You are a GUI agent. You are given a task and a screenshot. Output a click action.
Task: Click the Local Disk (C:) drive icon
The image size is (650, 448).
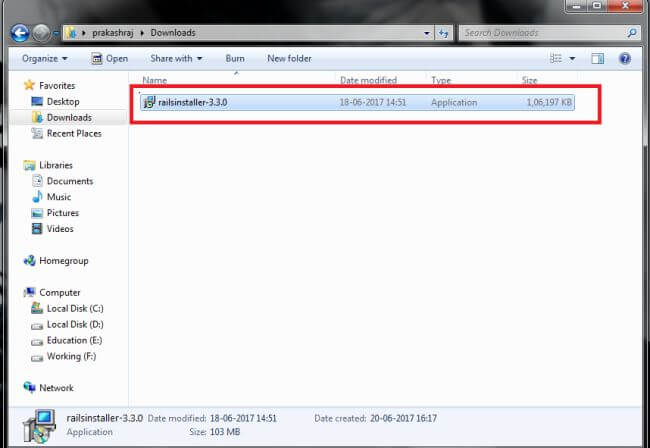[x=37, y=308]
